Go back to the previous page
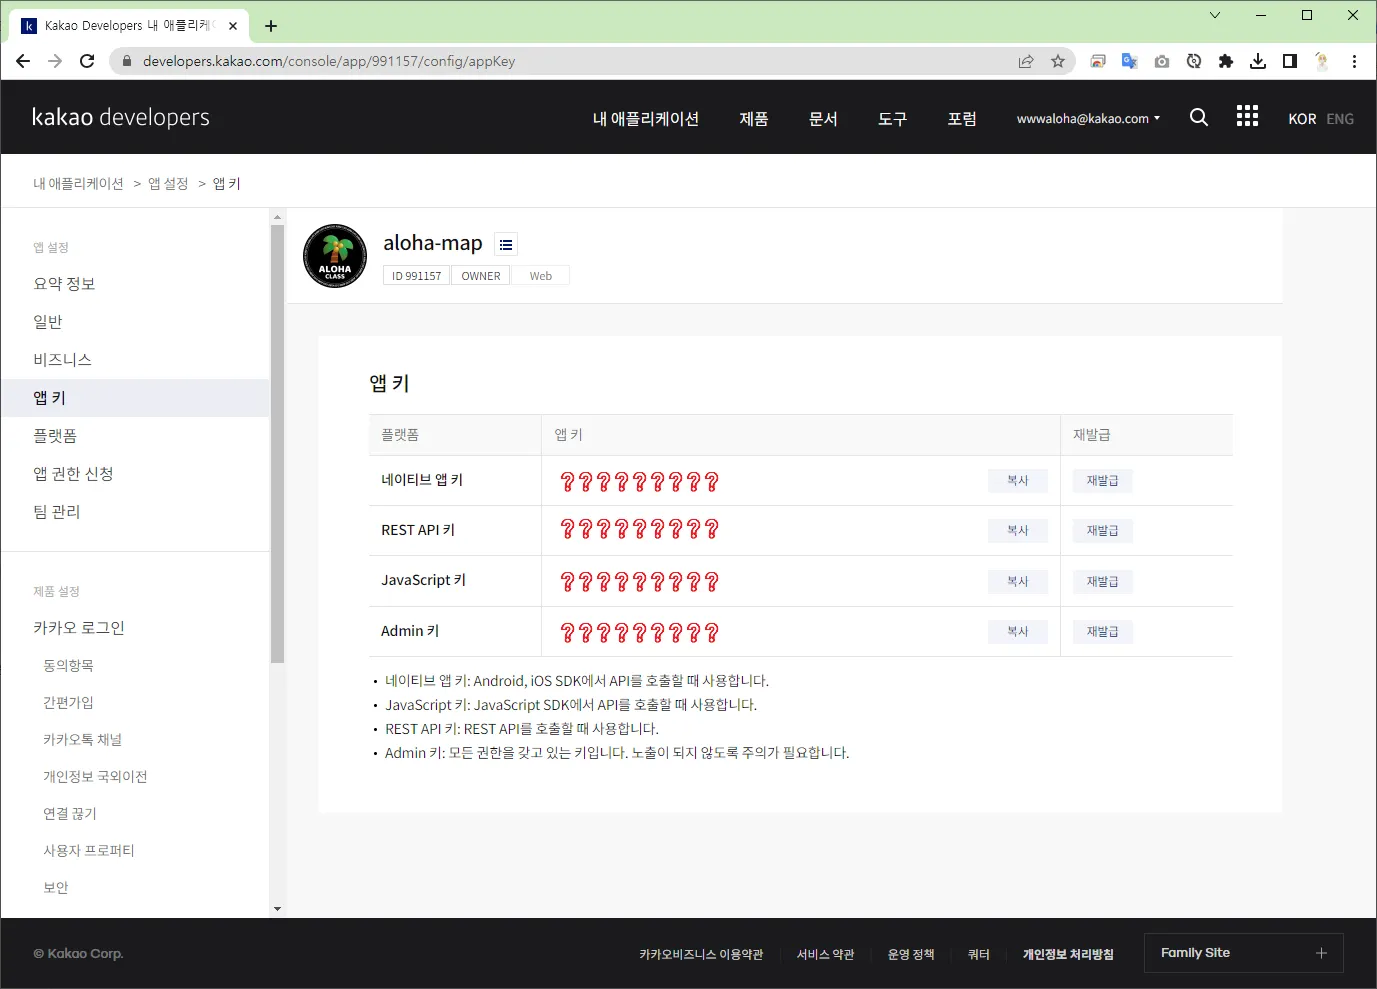Image resolution: width=1377 pixels, height=989 pixels. [23, 61]
